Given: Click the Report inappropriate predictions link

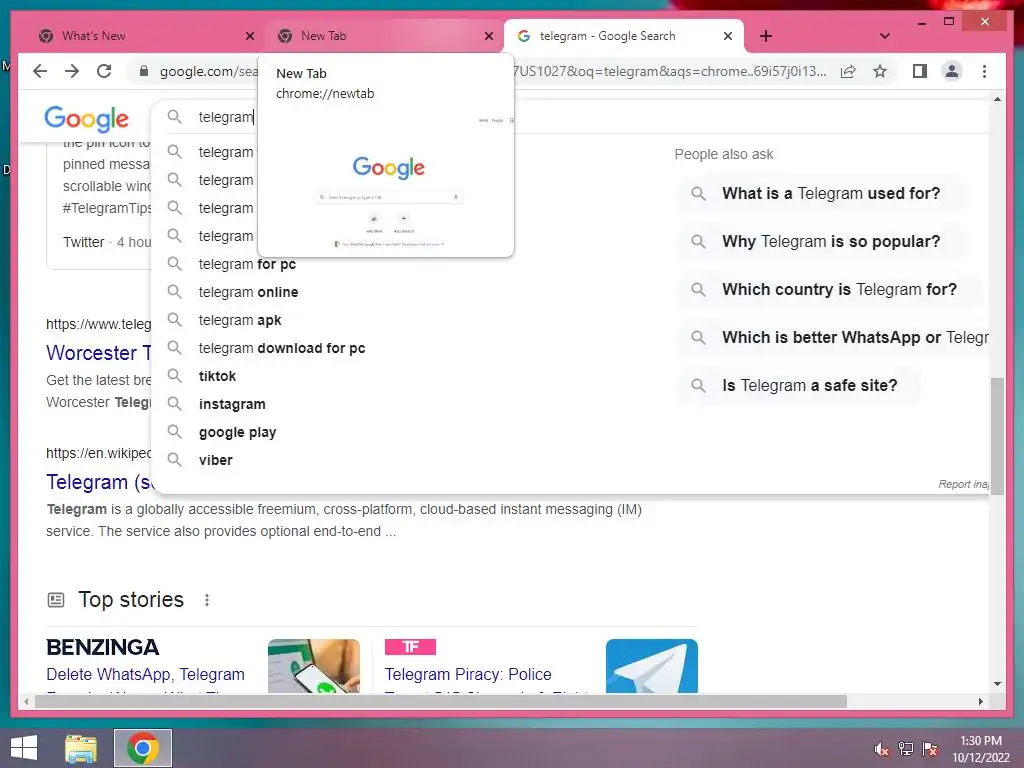Looking at the screenshot, I should pos(963,484).
